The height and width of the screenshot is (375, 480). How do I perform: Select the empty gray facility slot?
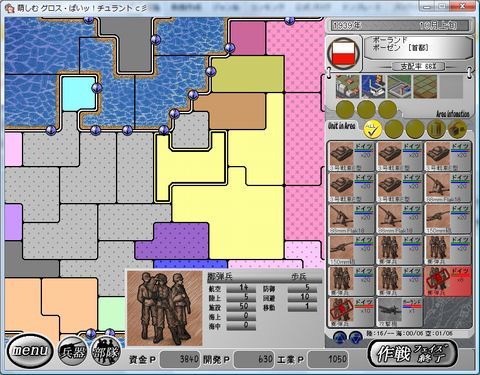pos(451,87)
